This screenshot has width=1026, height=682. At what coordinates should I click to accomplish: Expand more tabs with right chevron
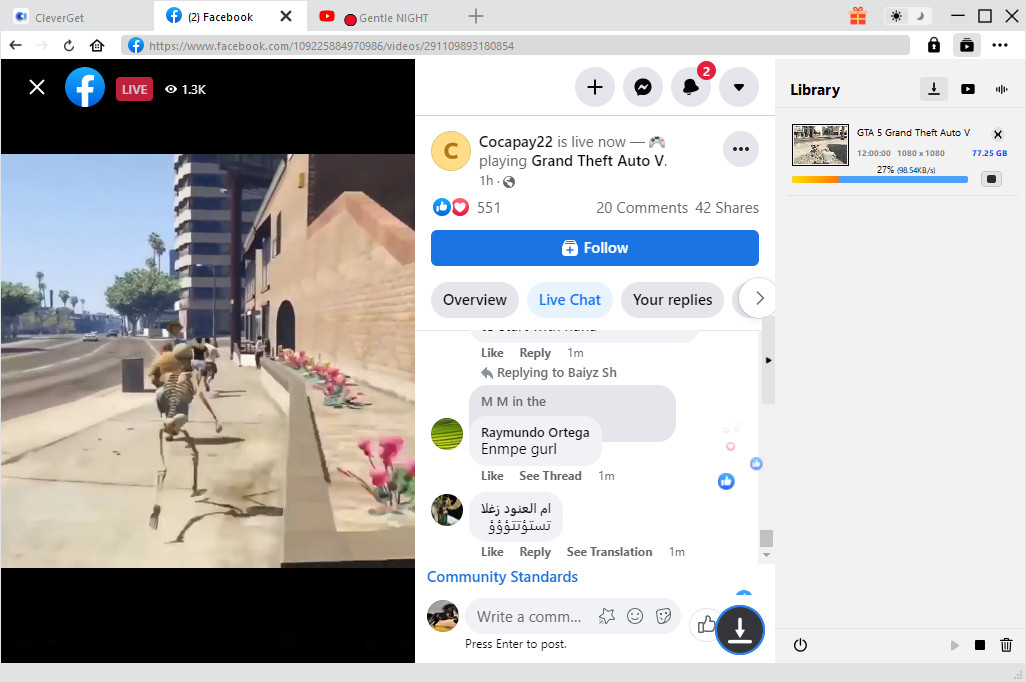[x=759, y=298]
